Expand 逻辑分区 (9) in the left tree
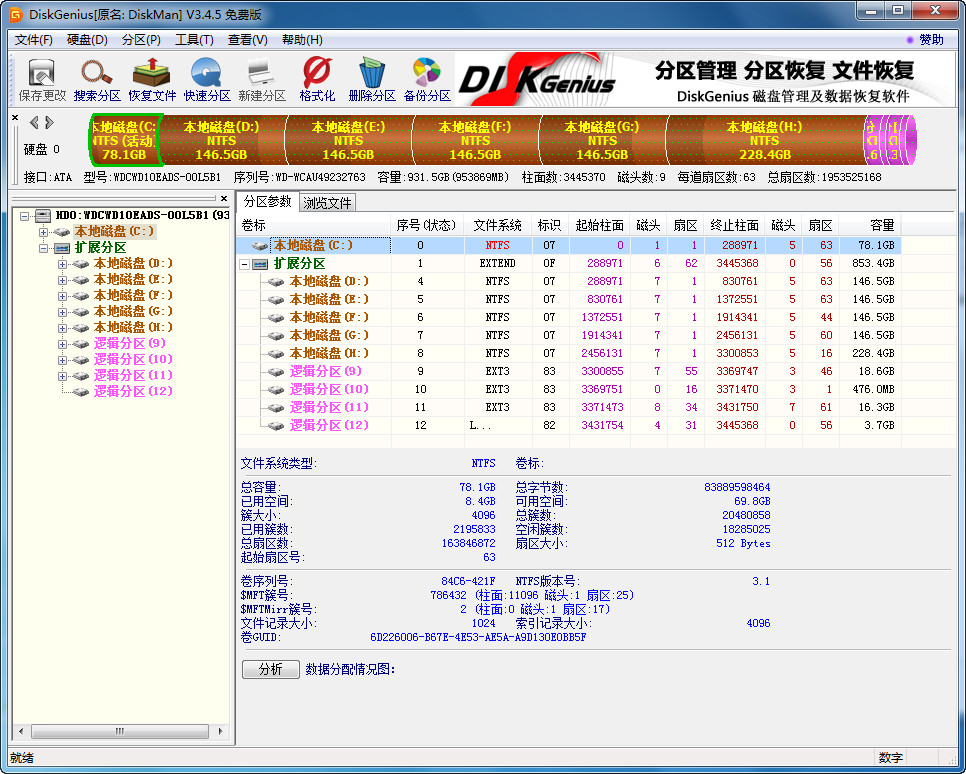Screen dimensions: 966x774 62,344
